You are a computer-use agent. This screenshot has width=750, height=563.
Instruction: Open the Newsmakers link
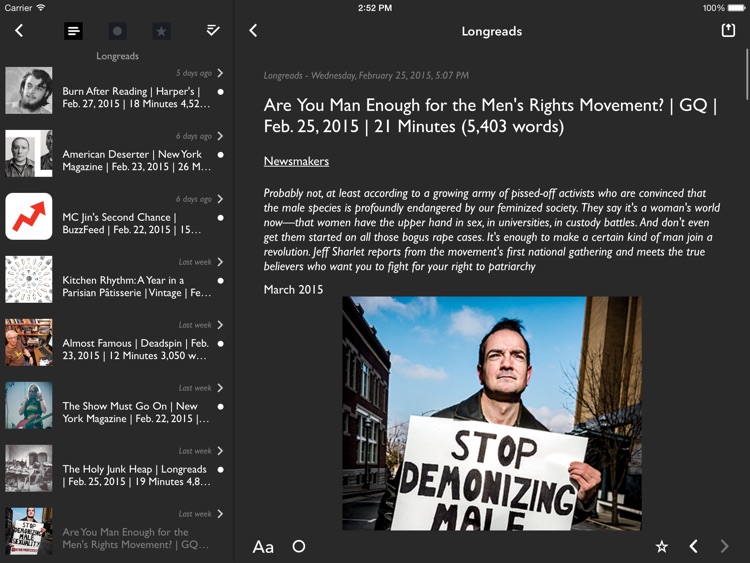296,161
